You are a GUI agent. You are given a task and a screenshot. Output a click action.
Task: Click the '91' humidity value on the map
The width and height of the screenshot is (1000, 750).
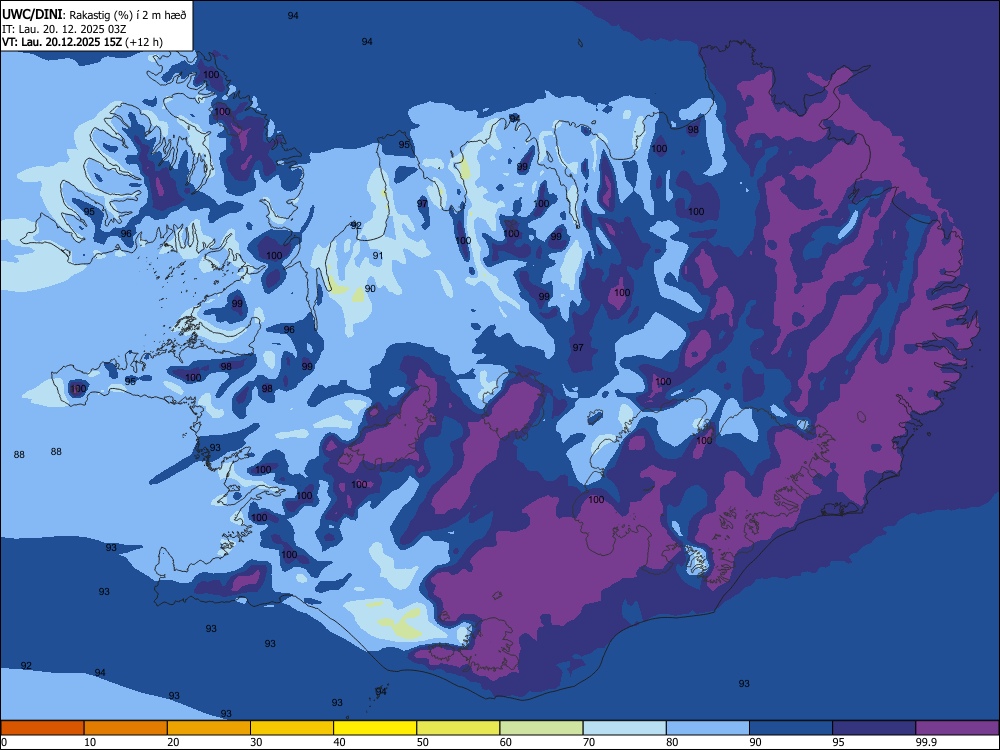[x=378, y=256]
